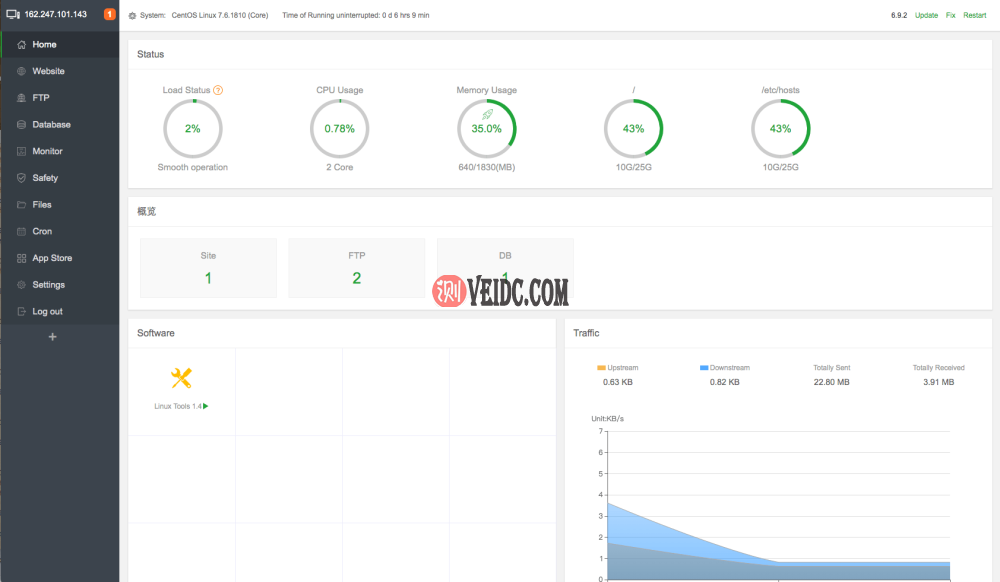Click the Website globe icon
This screenshot has width=1000, height=582.
pyautogui.click(x=21, y=71)
